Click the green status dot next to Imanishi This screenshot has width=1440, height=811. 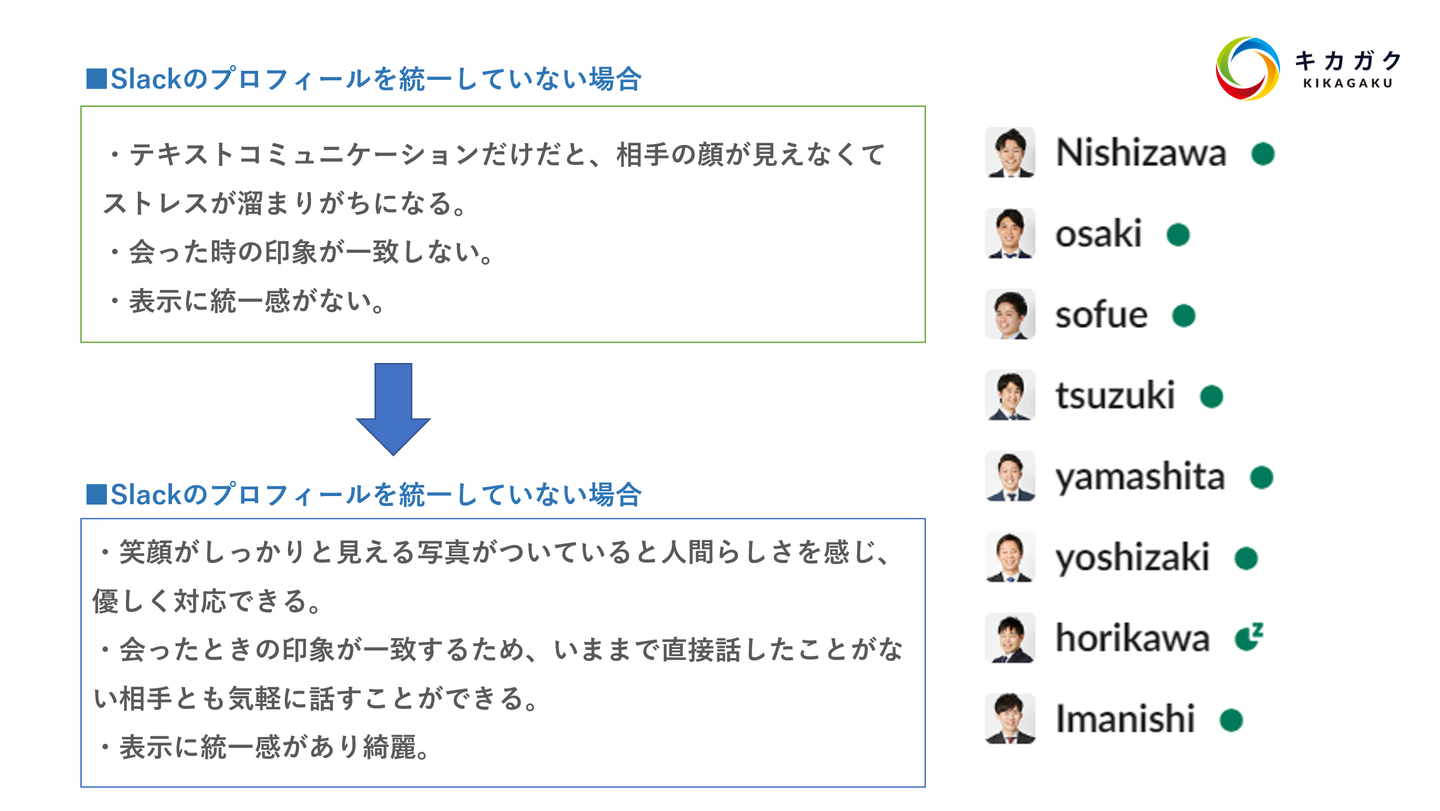(x=1231, y=720)
